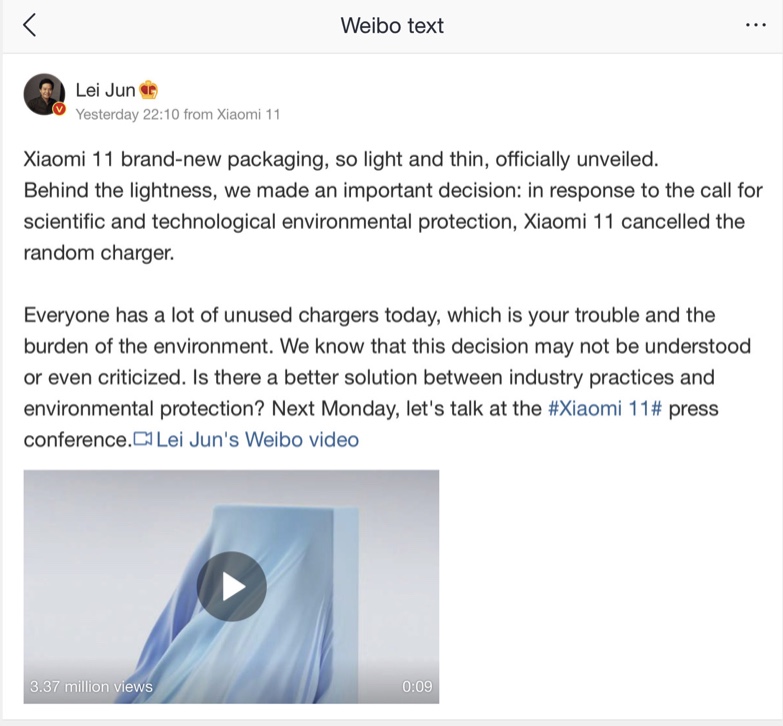Viewport: 783px width, 726px height.
Task: Open the three-dot more options menu
Action: (755, 26)
